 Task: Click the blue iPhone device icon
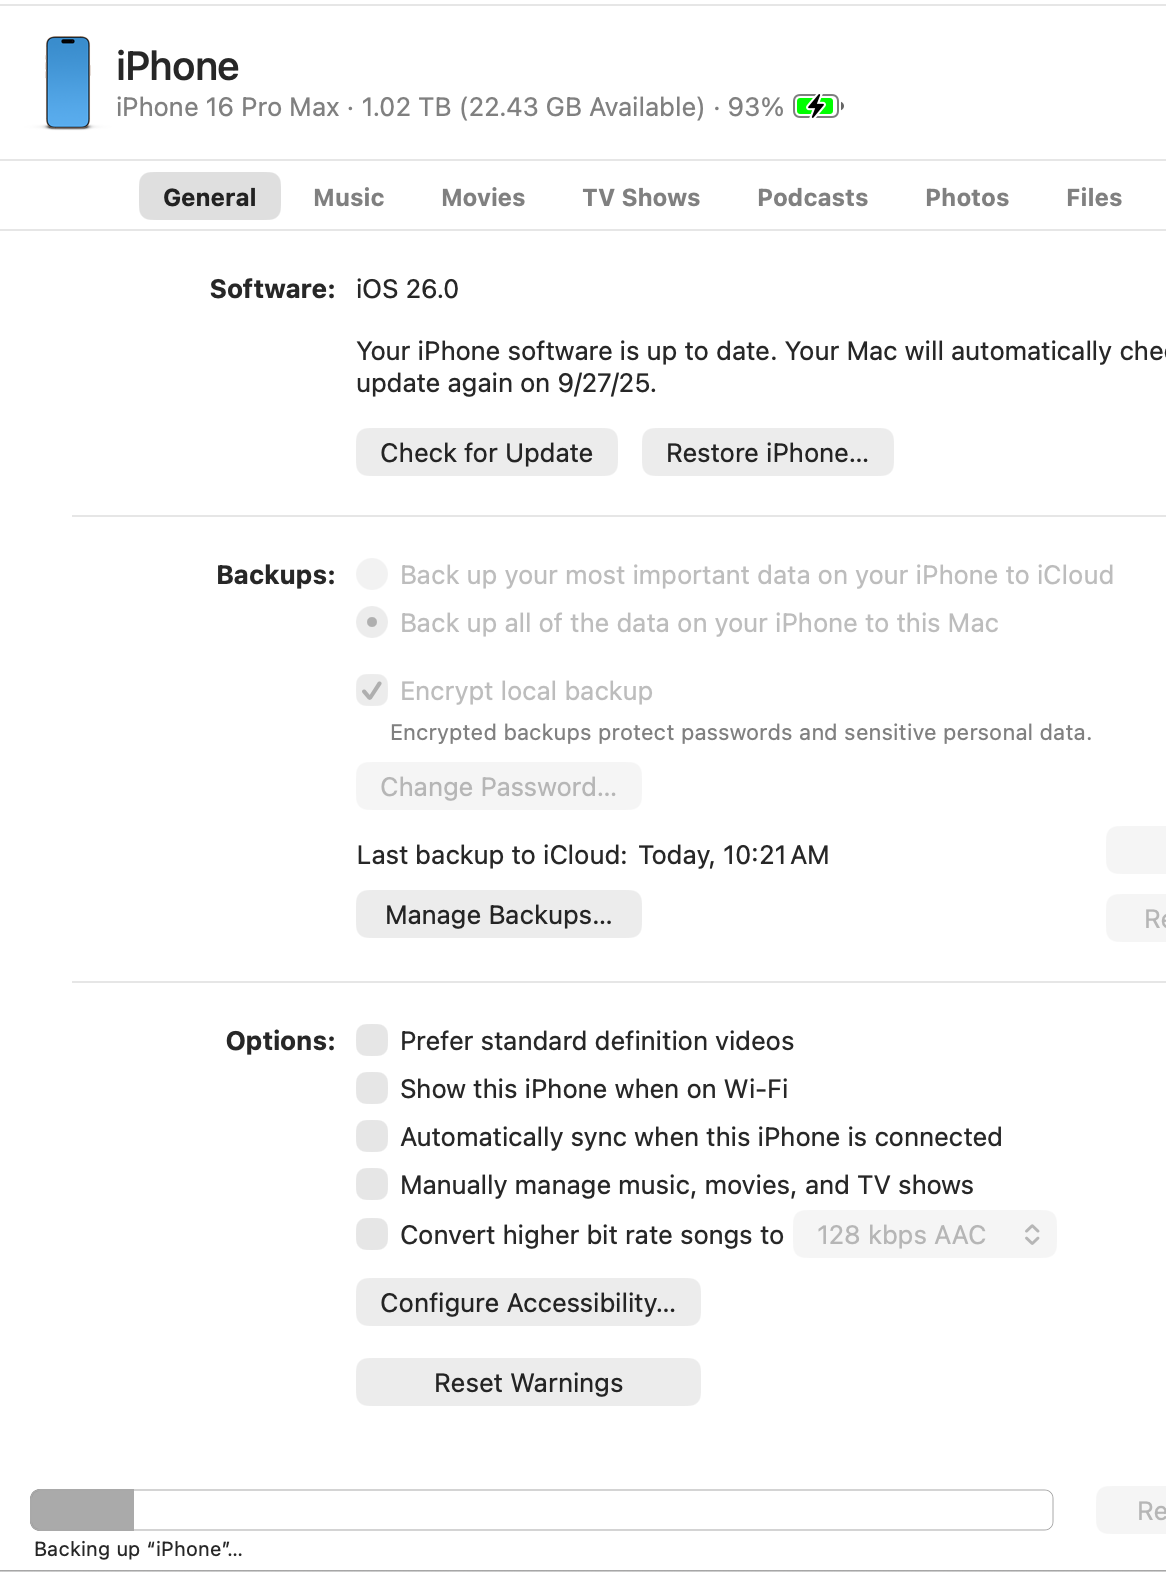click(68, 83)
